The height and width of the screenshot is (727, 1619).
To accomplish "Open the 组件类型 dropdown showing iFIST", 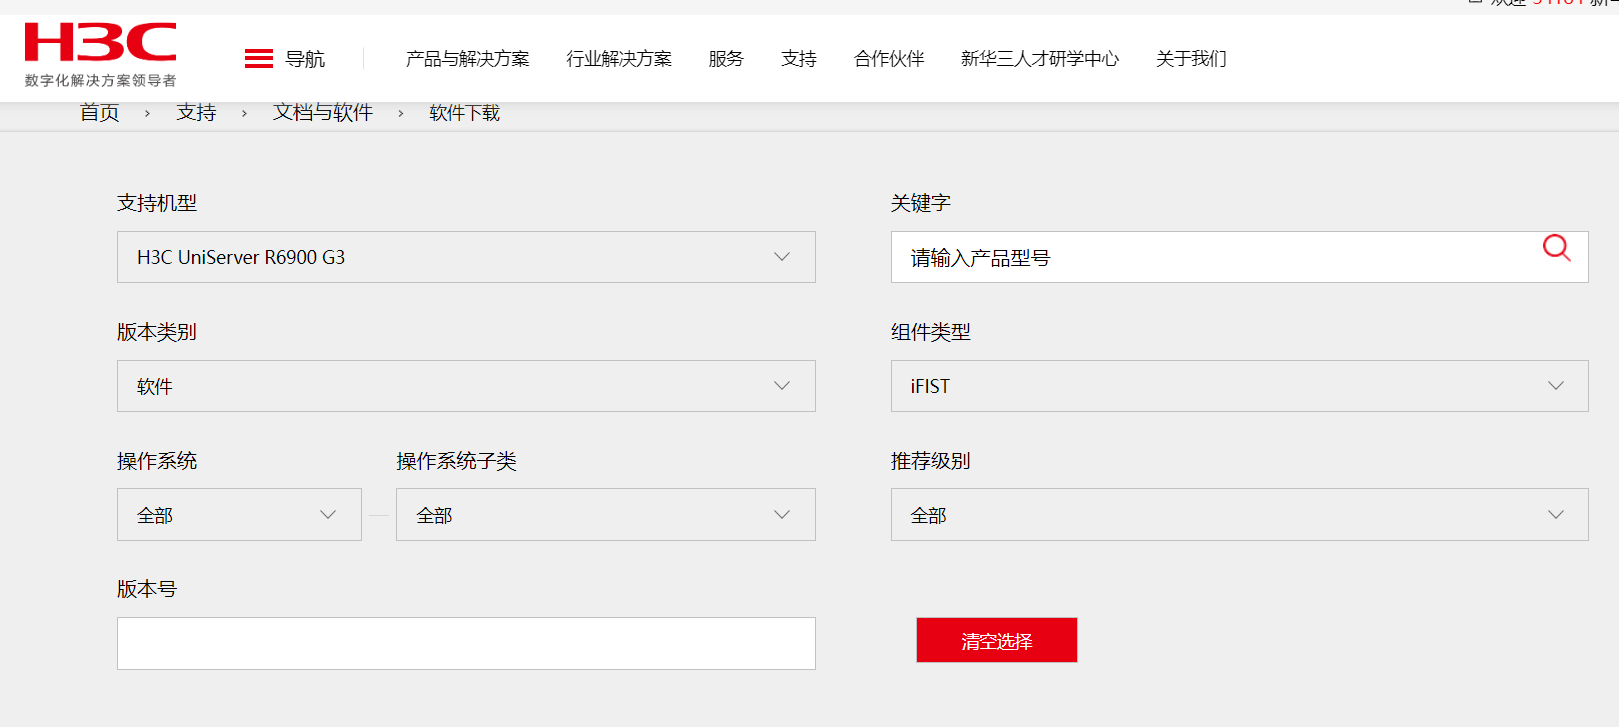I will pos(1239,386).
